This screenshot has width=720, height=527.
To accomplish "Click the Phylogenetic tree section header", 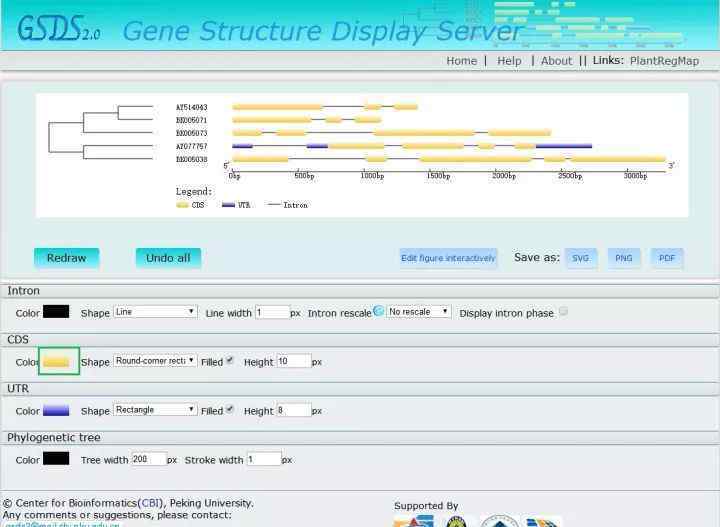I will [360, 437].
